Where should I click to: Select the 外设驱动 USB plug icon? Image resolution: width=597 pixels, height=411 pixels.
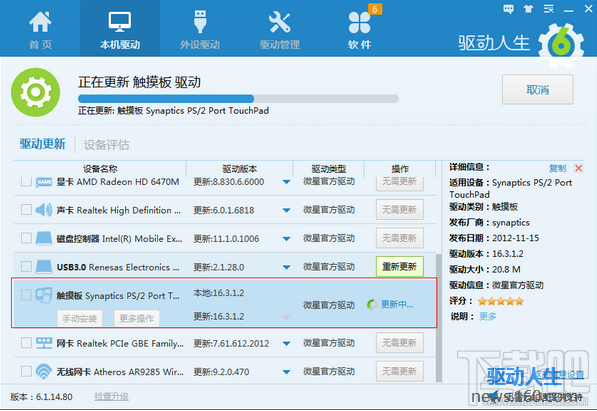(x=200, y=22)
